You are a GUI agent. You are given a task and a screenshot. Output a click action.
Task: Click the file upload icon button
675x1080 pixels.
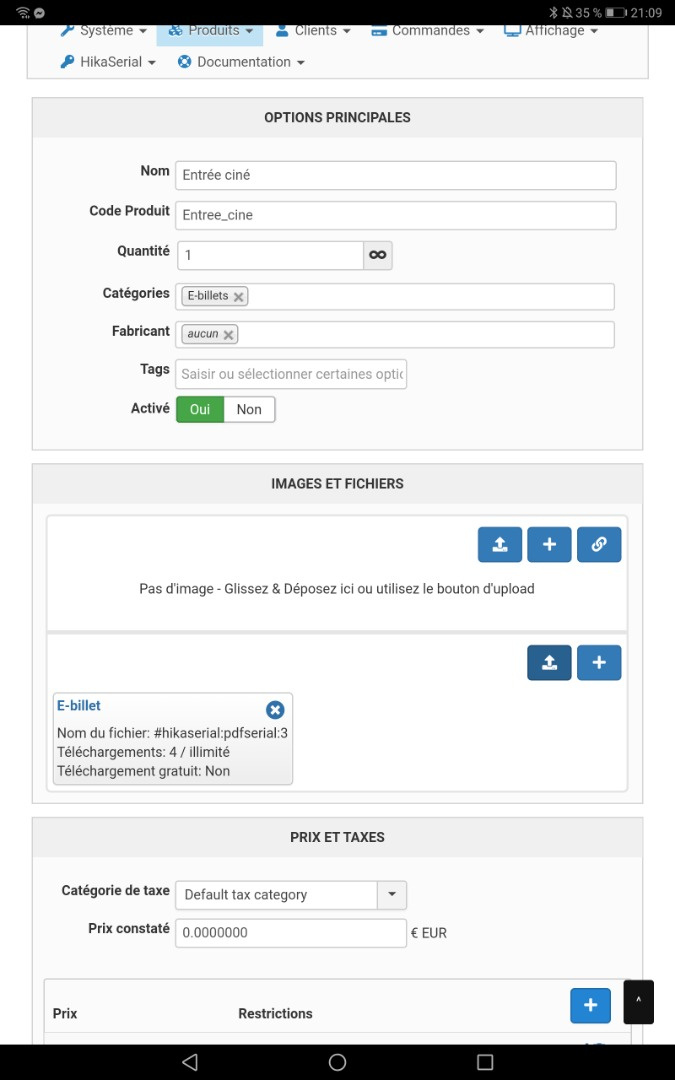coord(549,662)
